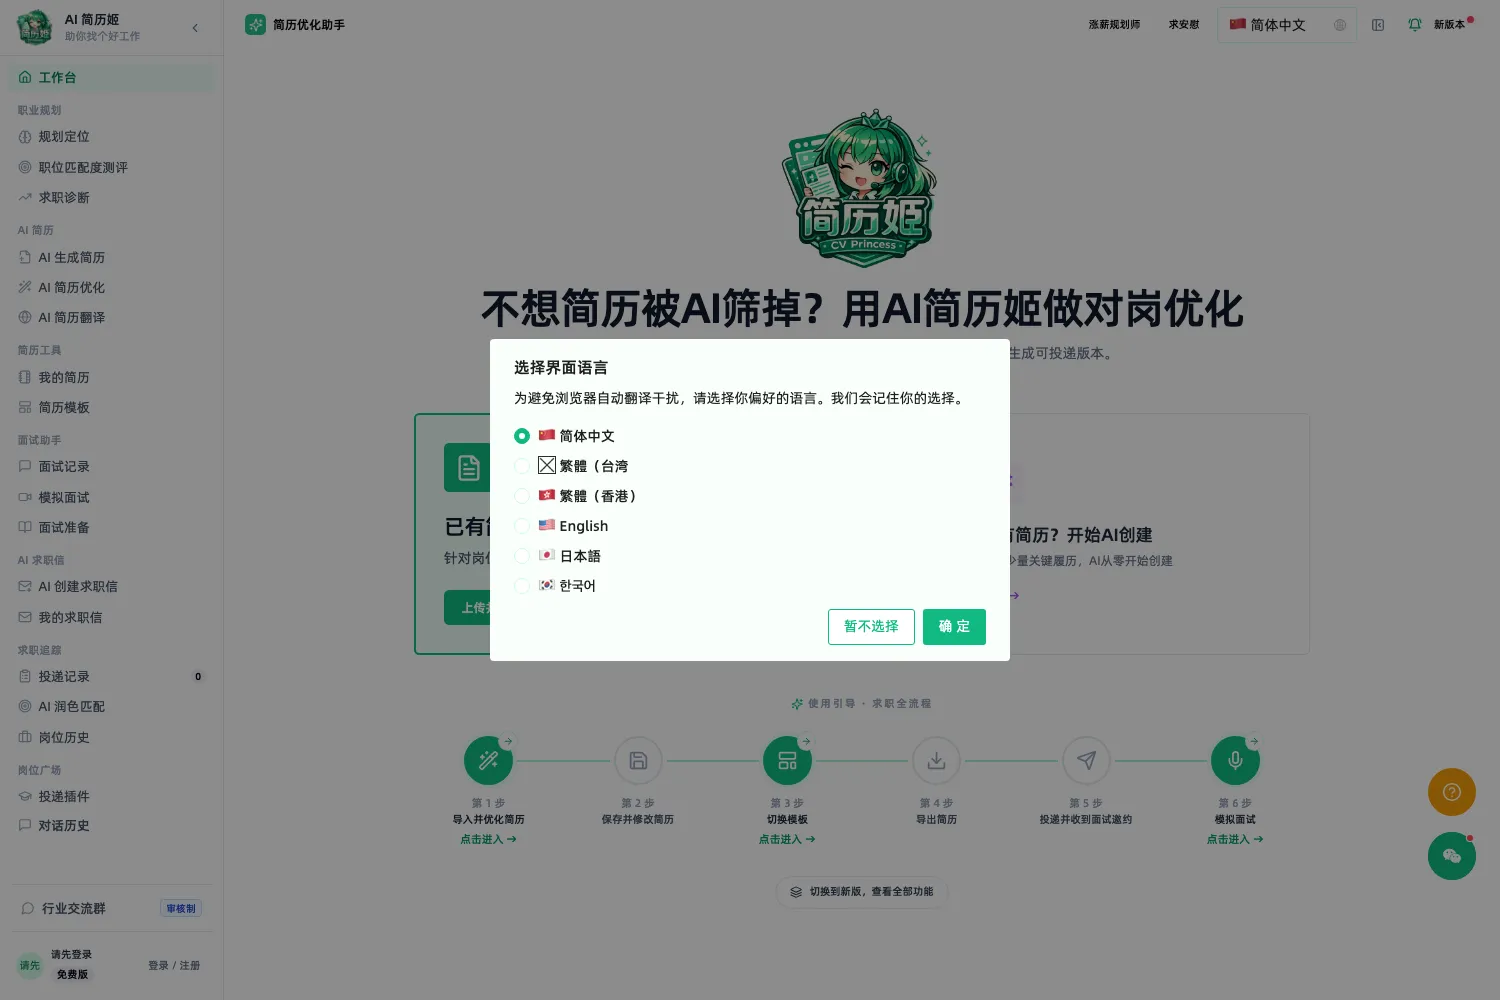1500x1000 pixels.
Task: Collapse sidebar with chevron arrow
Action: [195, 28]
